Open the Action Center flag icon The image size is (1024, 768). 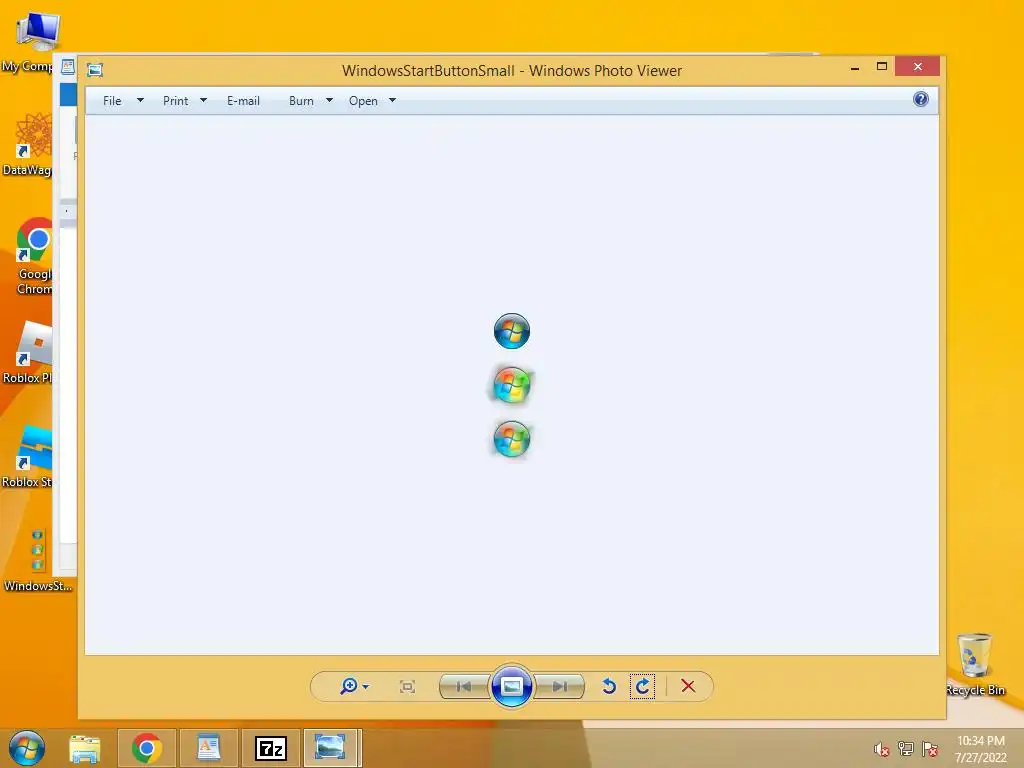[x=930, y=749]
